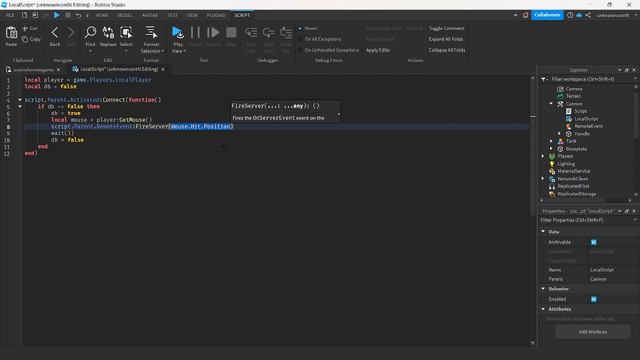Click the Copy icon in Clipboard group

click(x=25, y=39)
